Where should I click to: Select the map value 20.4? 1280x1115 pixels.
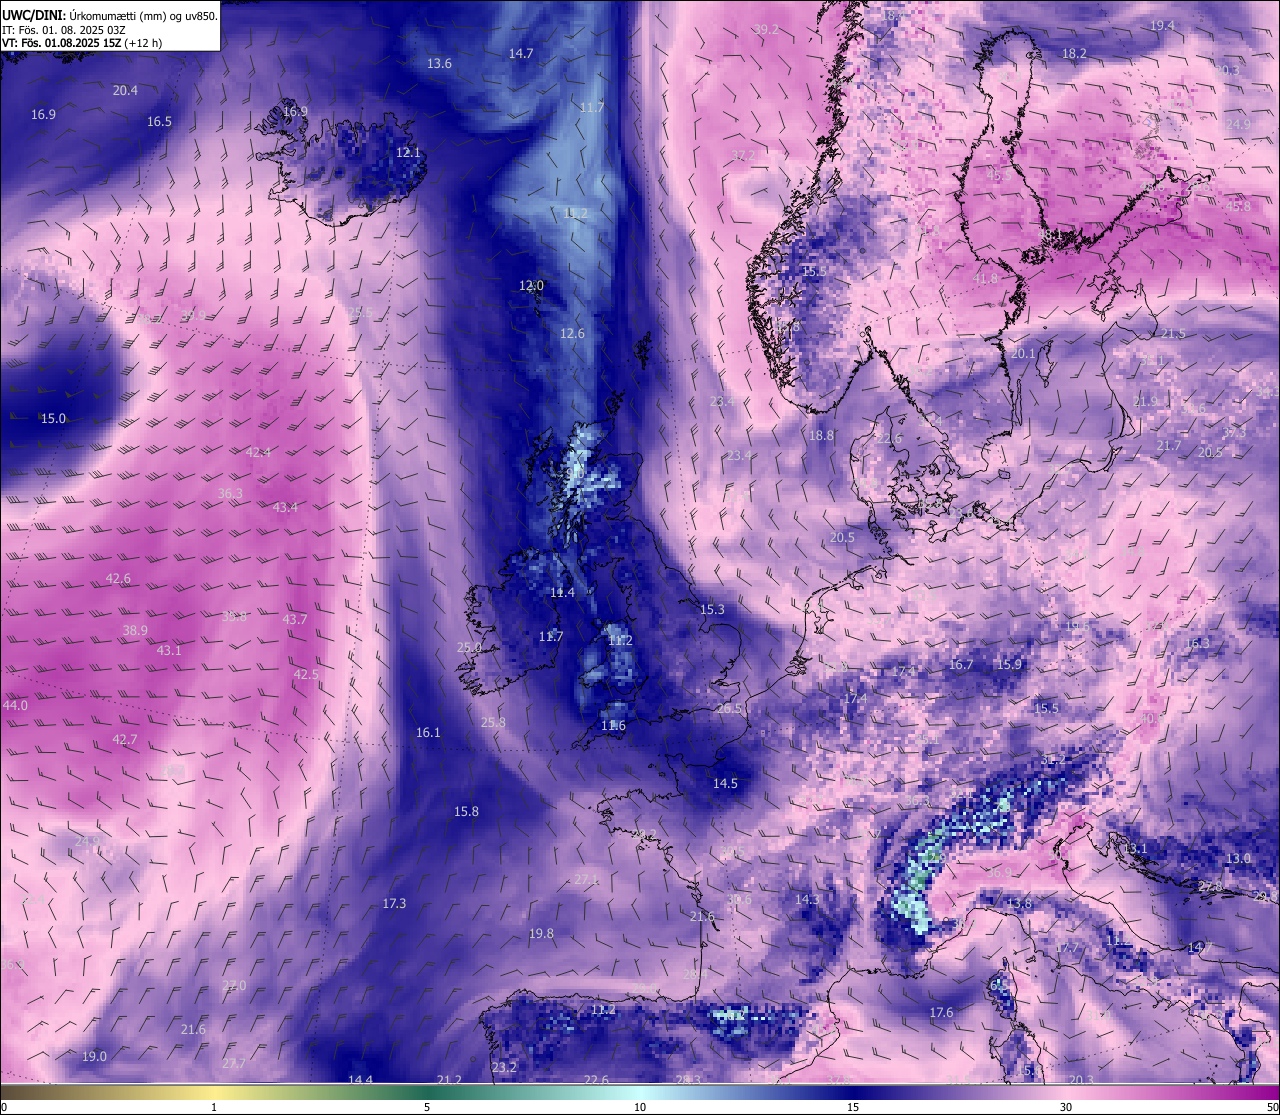tap(125, 90)
